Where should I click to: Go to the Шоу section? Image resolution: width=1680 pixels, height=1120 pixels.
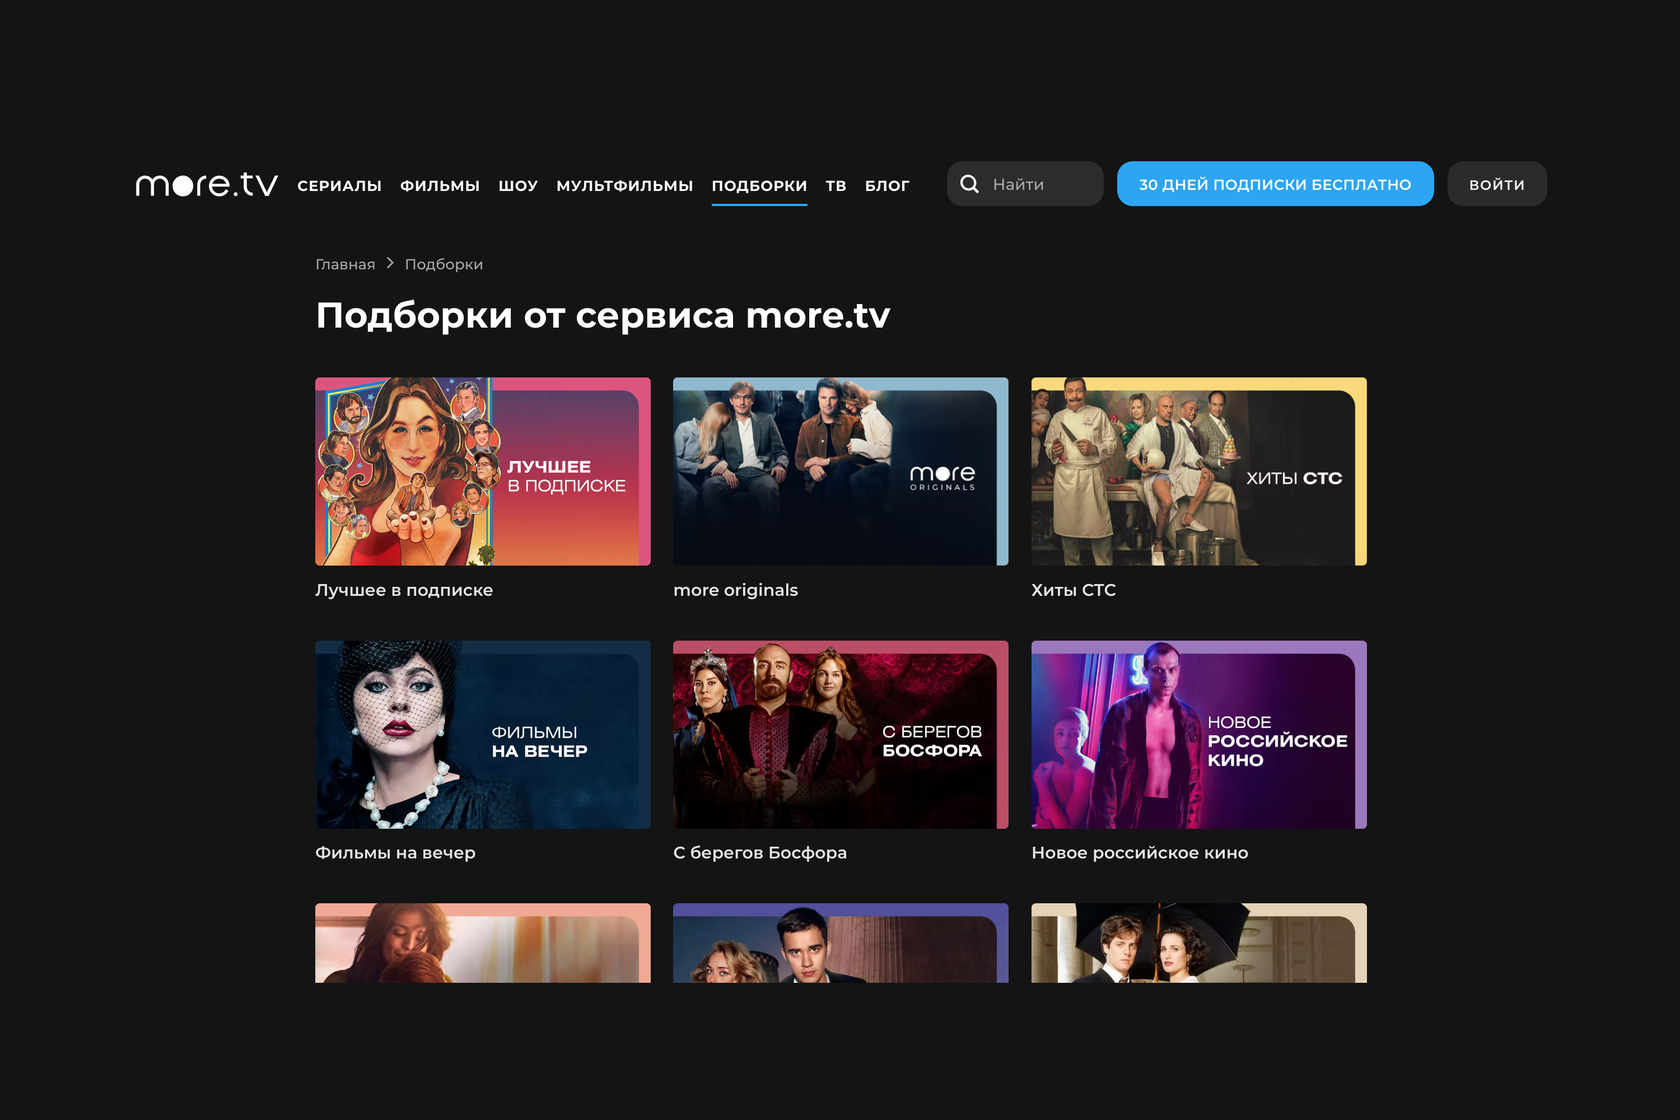tap(518, 185)
